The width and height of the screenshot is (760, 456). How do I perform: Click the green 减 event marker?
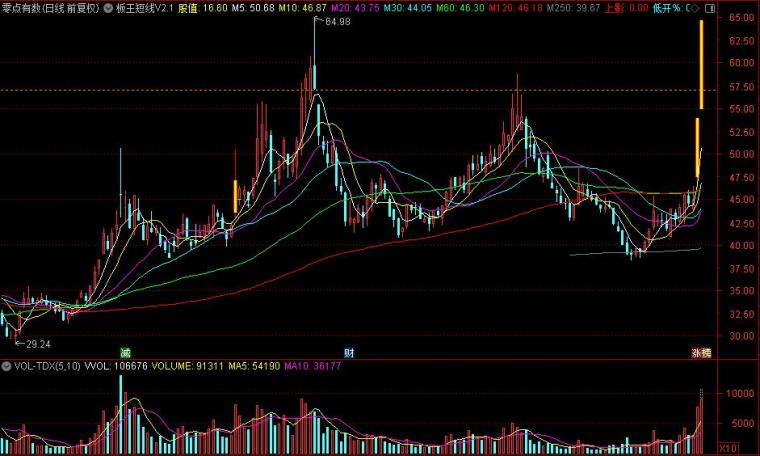click(125, 353)
